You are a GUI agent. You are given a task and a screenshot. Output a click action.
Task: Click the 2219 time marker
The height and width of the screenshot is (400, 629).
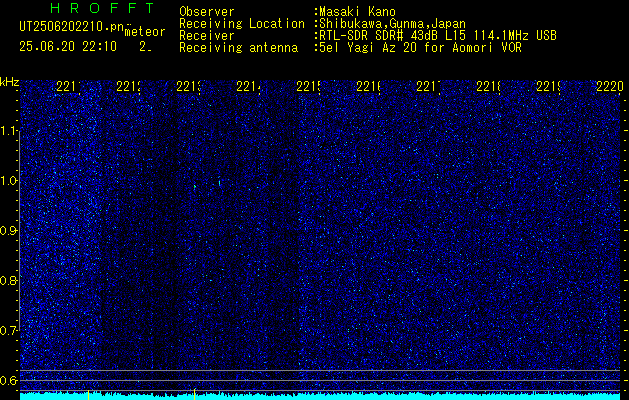(548, 86)
